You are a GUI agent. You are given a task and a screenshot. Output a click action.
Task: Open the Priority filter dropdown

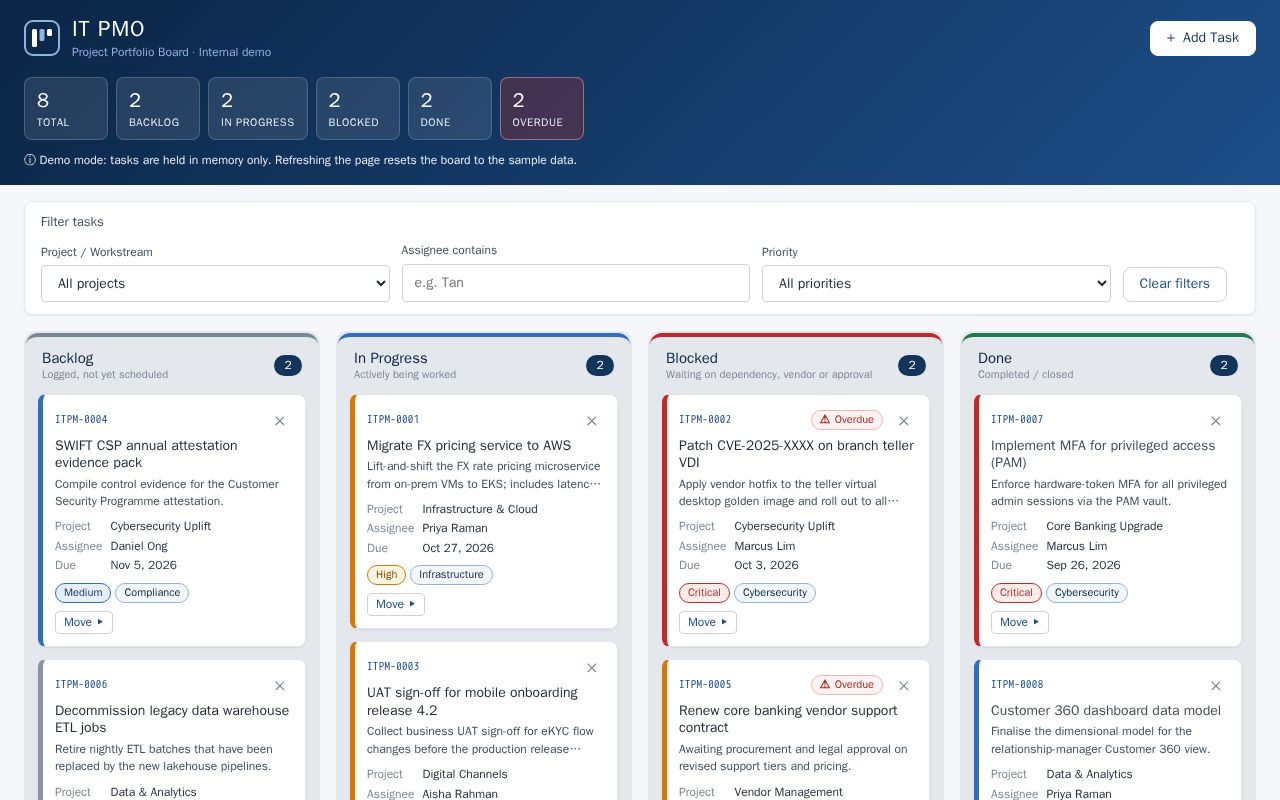pyautogui.click(x=936, y=283)
